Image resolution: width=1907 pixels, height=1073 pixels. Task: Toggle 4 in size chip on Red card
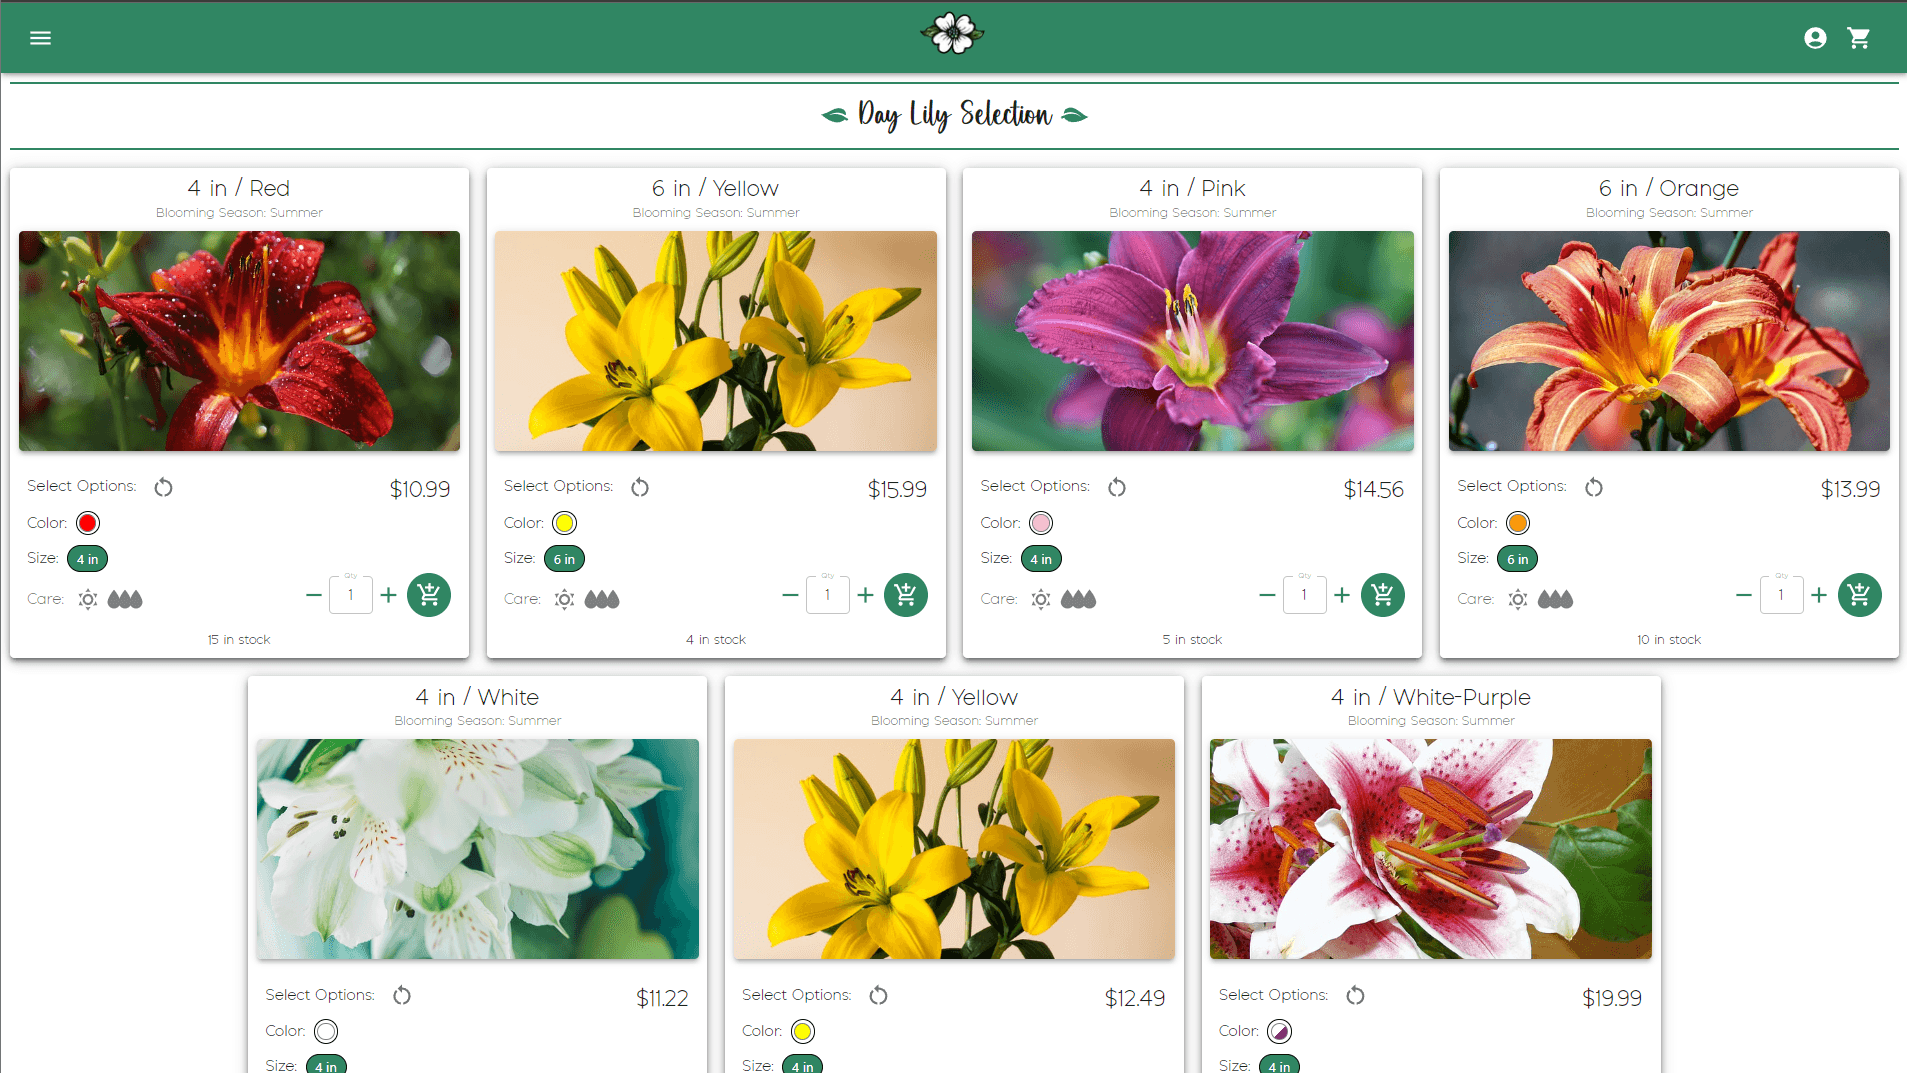[x=87, y=559]
